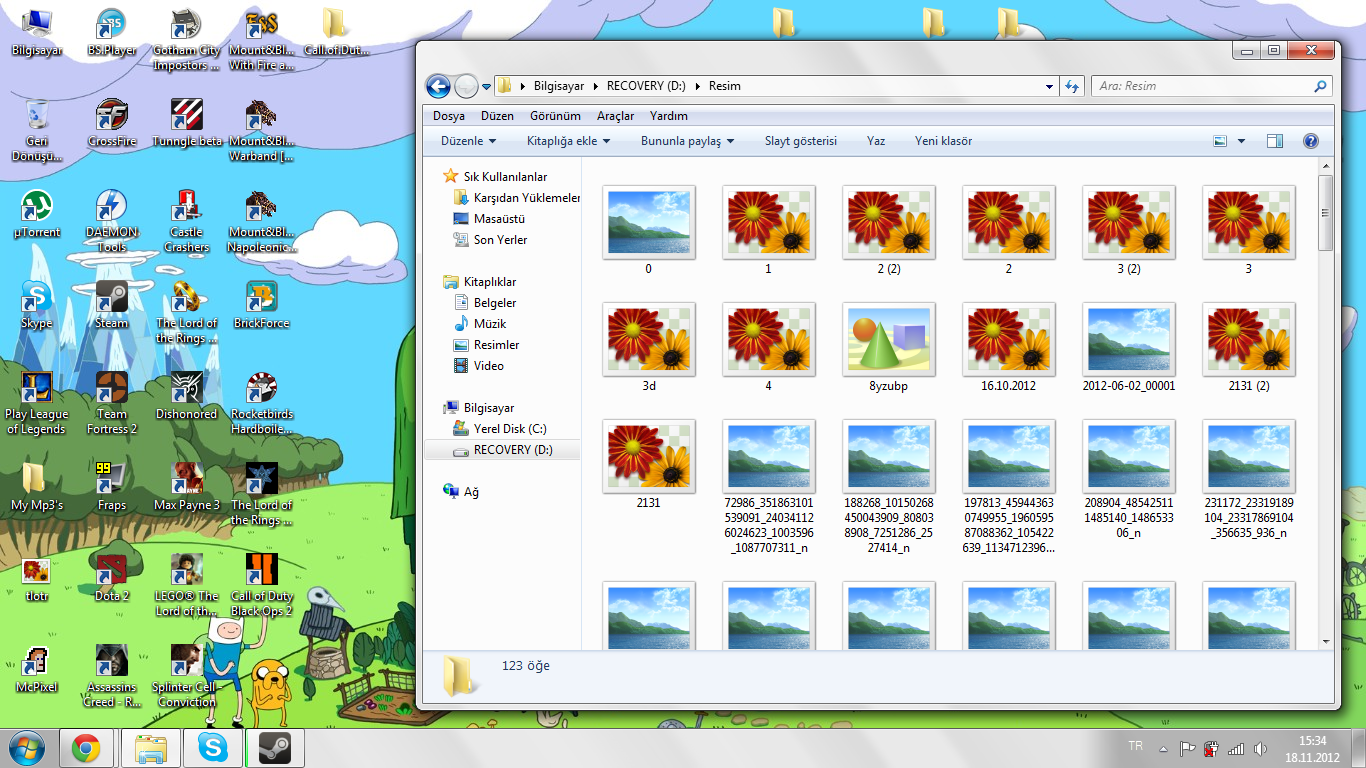
Task: Open the volume icon in system tray
Action: point(1259,748)
